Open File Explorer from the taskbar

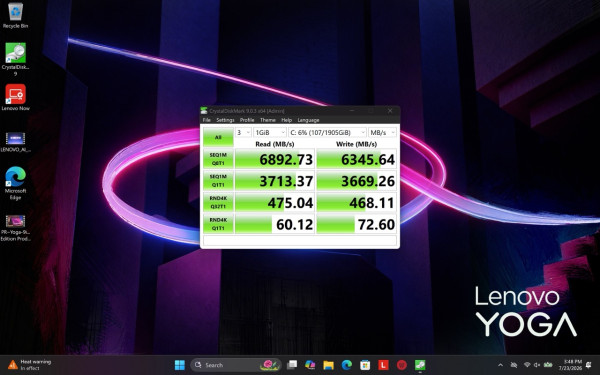pyautogui.click(x=328, y=365)
